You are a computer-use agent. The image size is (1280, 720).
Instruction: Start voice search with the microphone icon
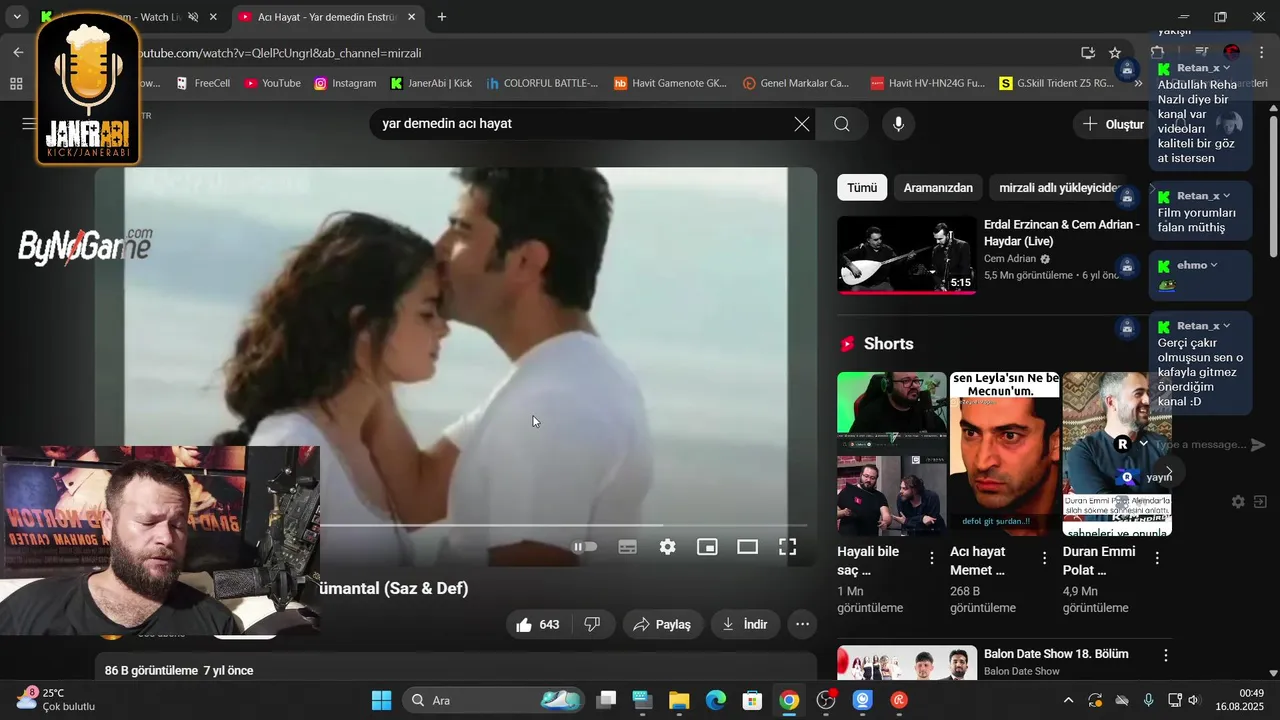pos(898,124)
